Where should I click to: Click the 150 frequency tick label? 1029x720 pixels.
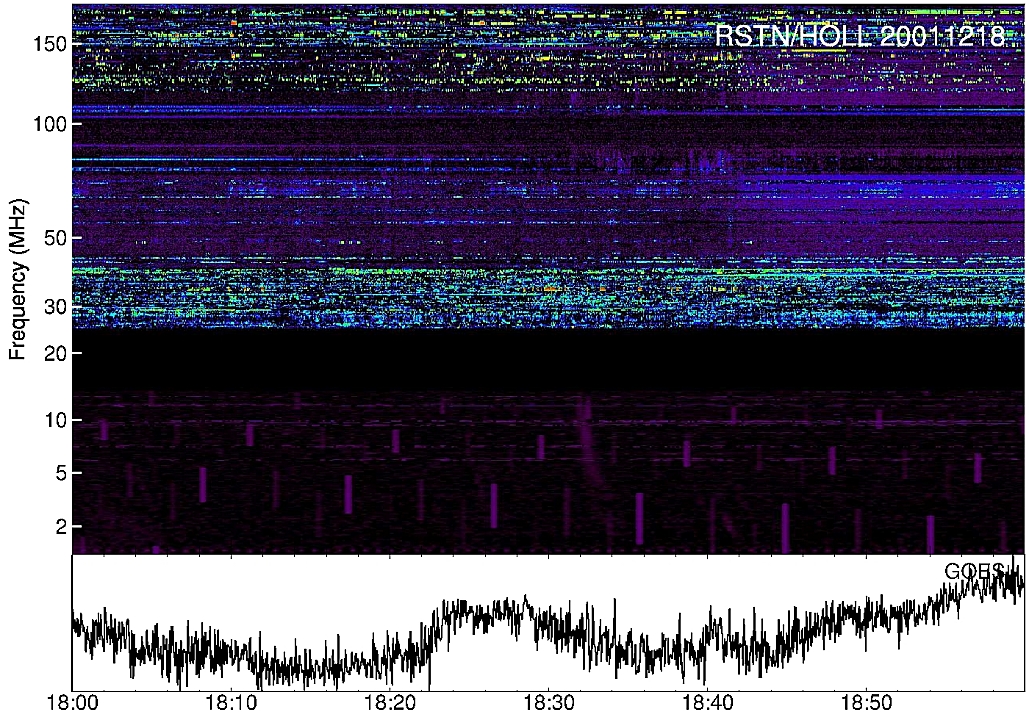point(51,45)
